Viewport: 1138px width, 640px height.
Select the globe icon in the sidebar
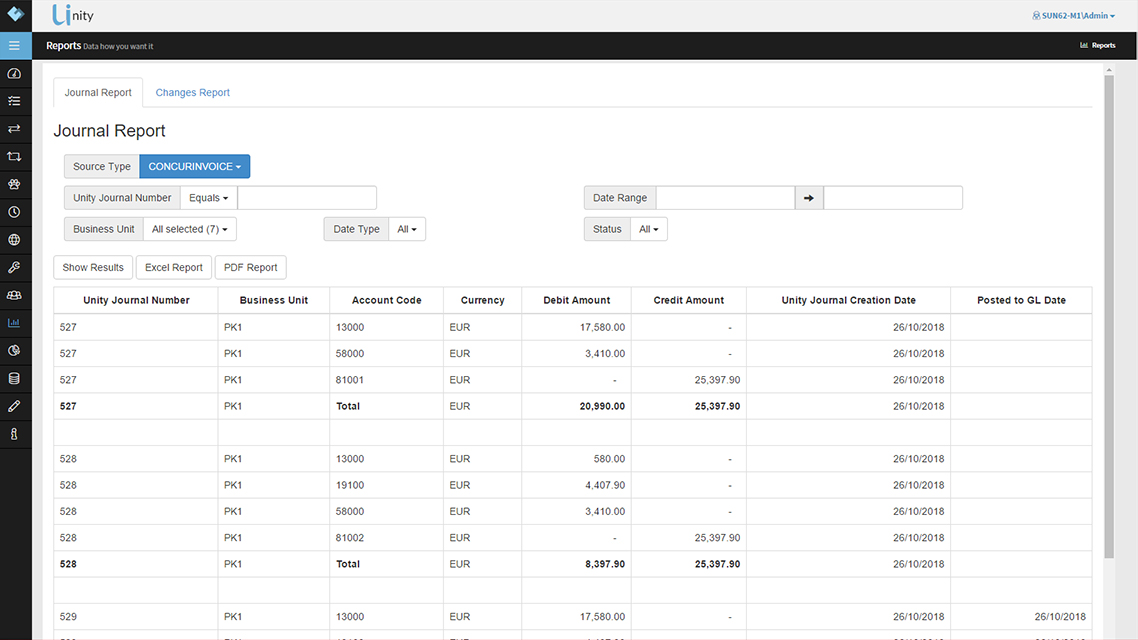pos(14,239)
